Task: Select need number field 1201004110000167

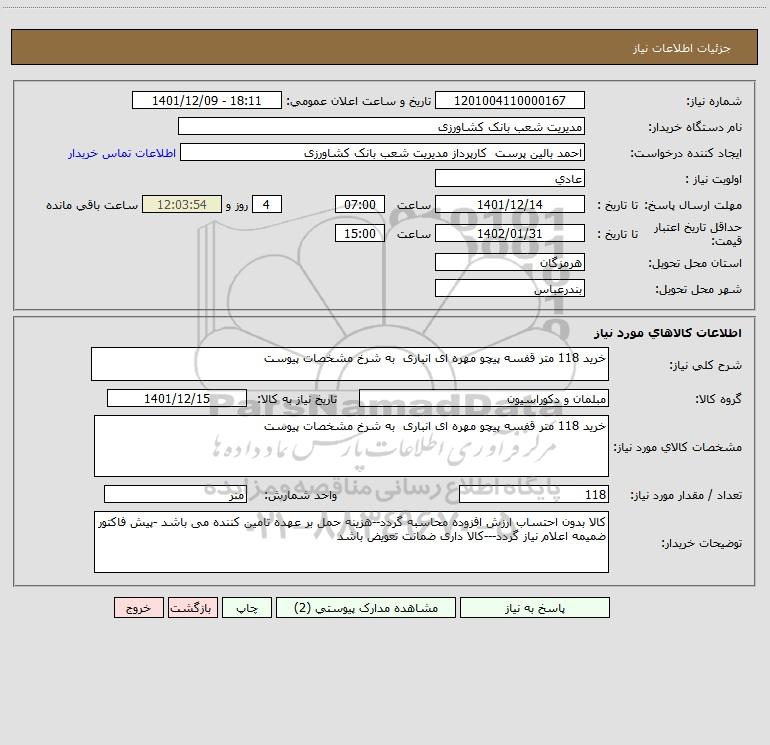Action: [510, 100]
